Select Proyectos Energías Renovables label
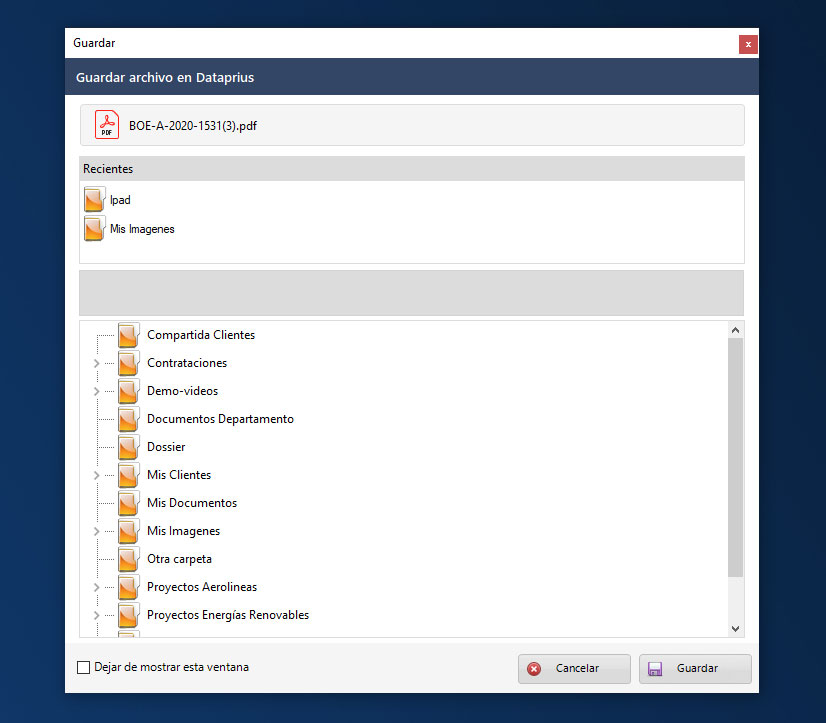The height and width of the screenshot is (723, 826). (228, 614)
